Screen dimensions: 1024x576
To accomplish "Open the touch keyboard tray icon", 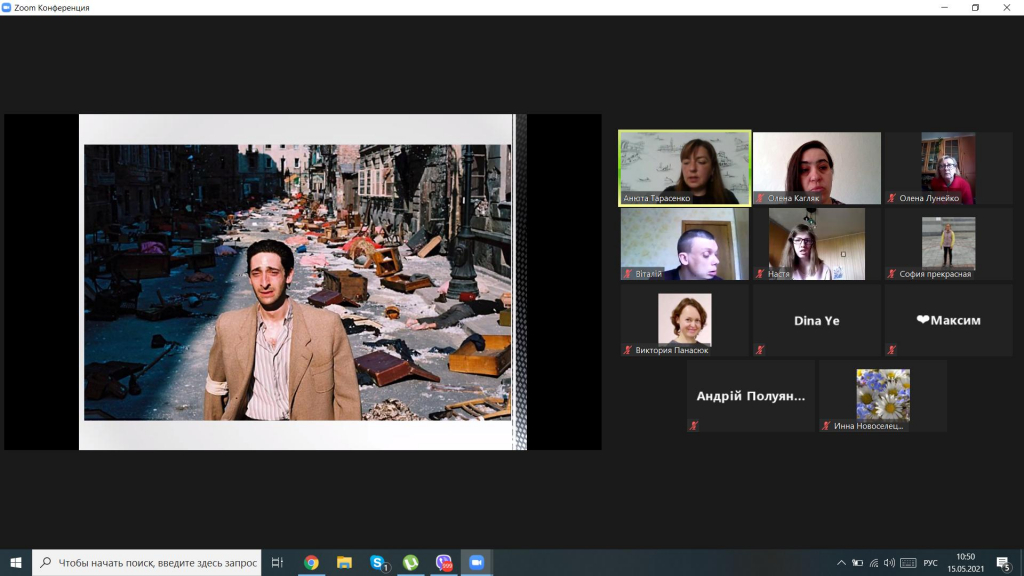I will coord(908,563).
